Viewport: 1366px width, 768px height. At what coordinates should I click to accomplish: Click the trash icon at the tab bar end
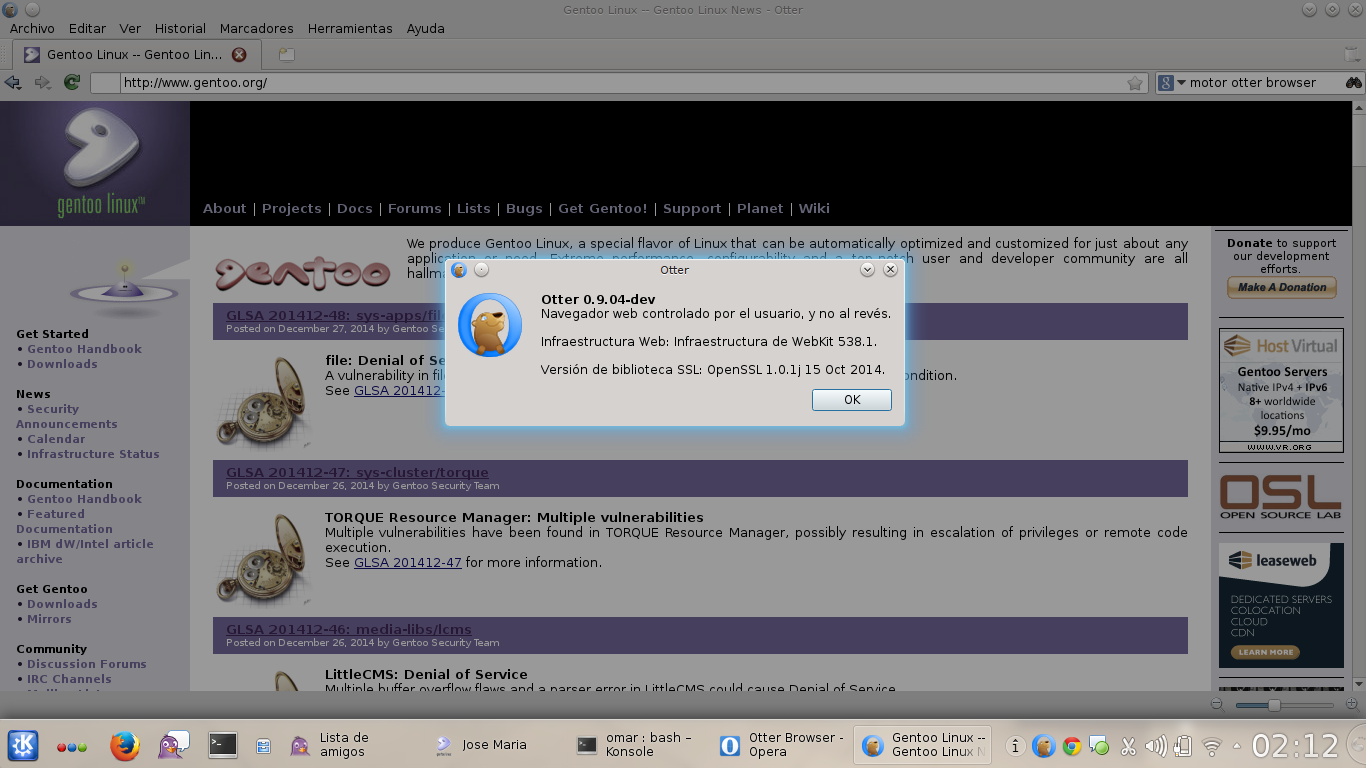coord(1353,55)
